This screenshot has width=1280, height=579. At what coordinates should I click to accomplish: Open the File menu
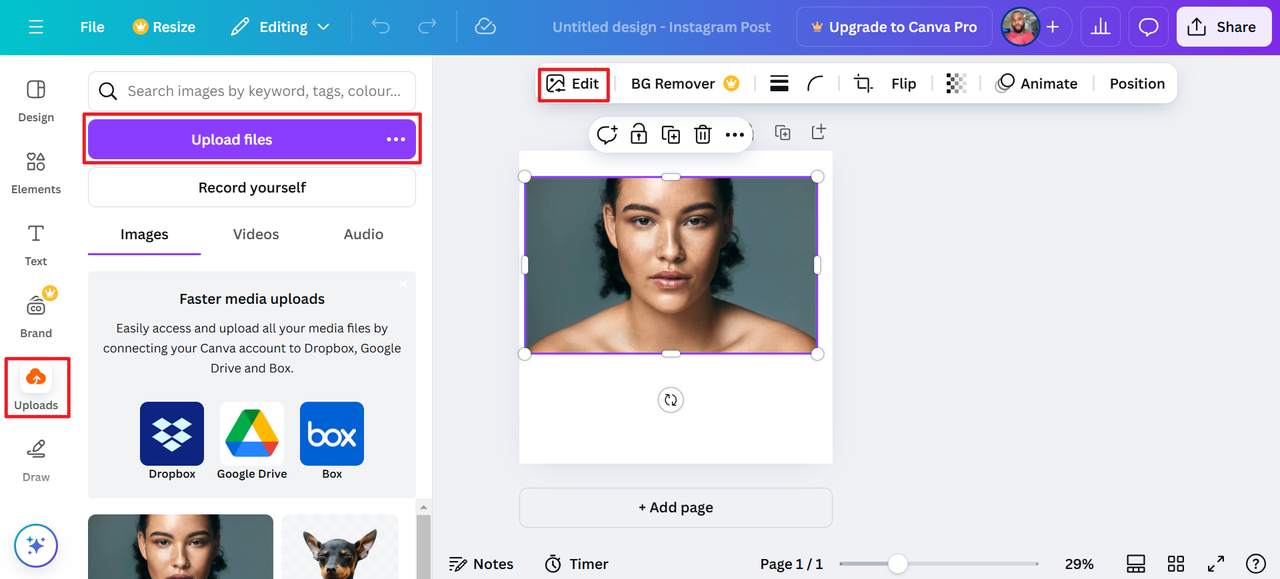[92, 27]
